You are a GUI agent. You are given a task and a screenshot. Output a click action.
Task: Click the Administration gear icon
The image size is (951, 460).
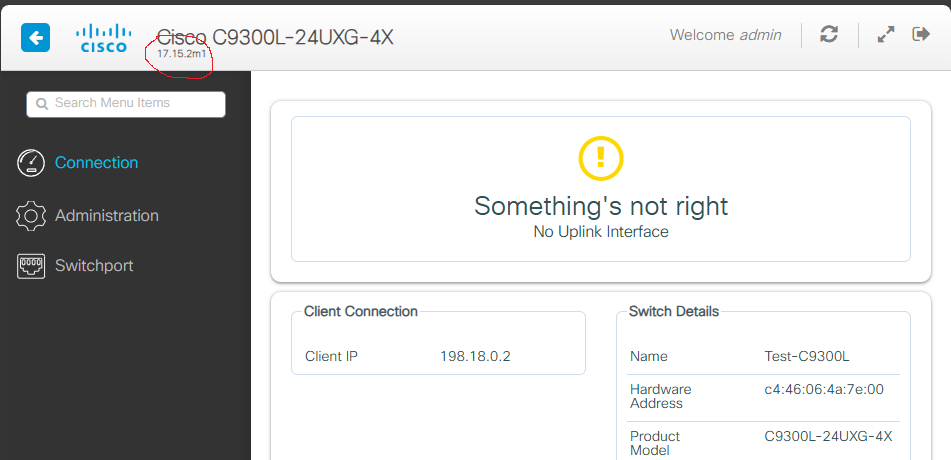coord(31,215)
